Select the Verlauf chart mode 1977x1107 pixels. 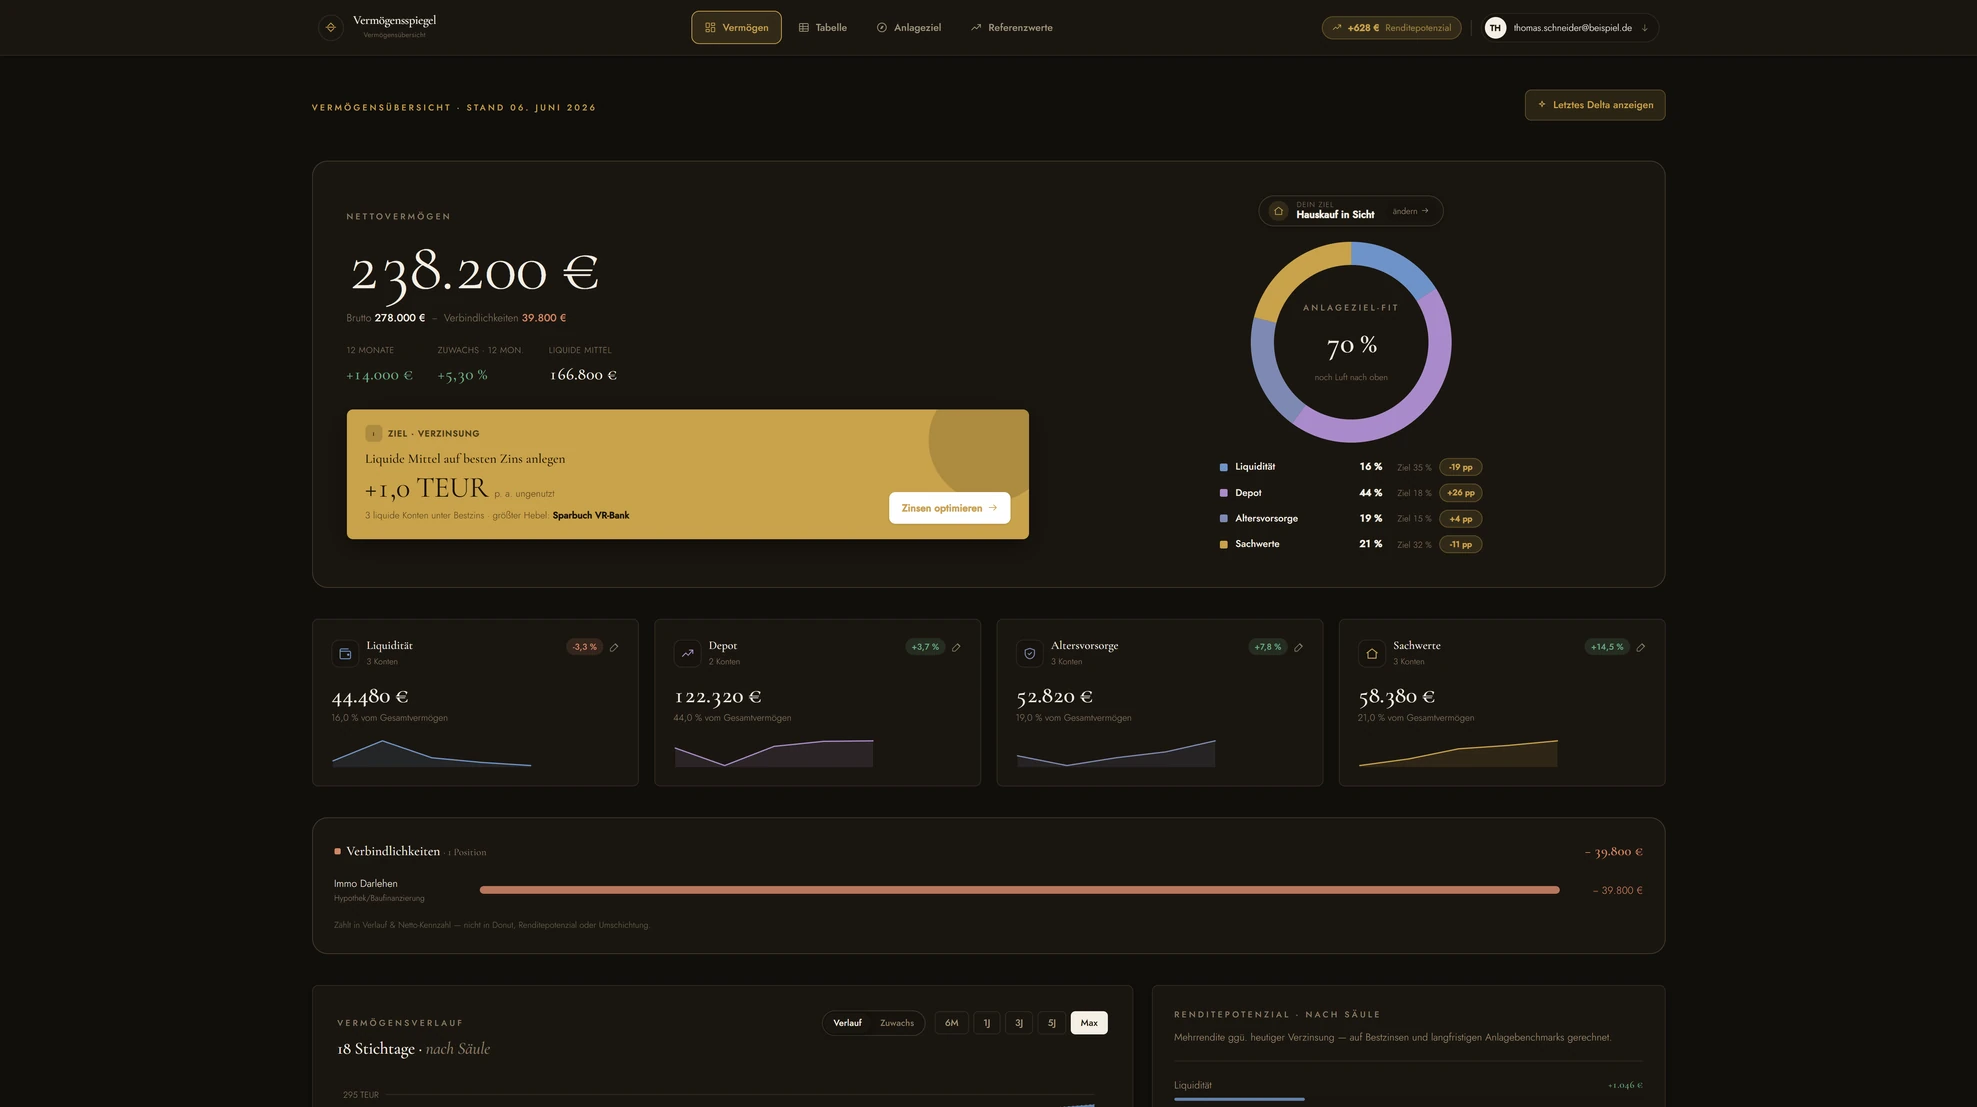point(847,1023)
